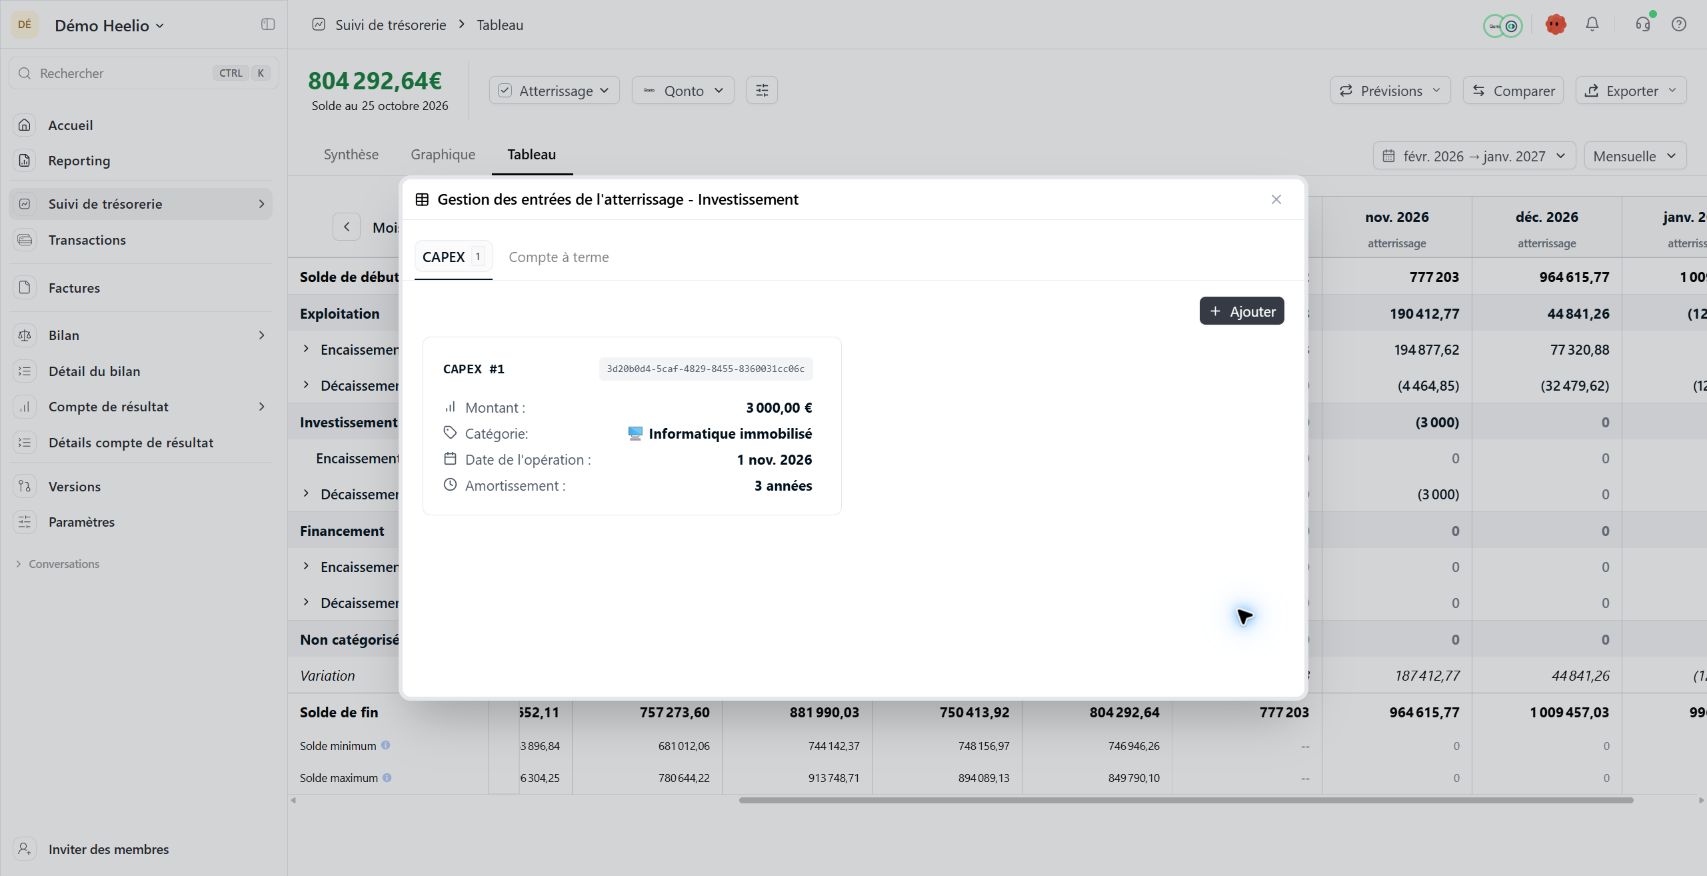Open the Démo Heelio workspace dropdown
Image resolution: width=1707 pixels, height=876 pixels.
pos(109,25)
